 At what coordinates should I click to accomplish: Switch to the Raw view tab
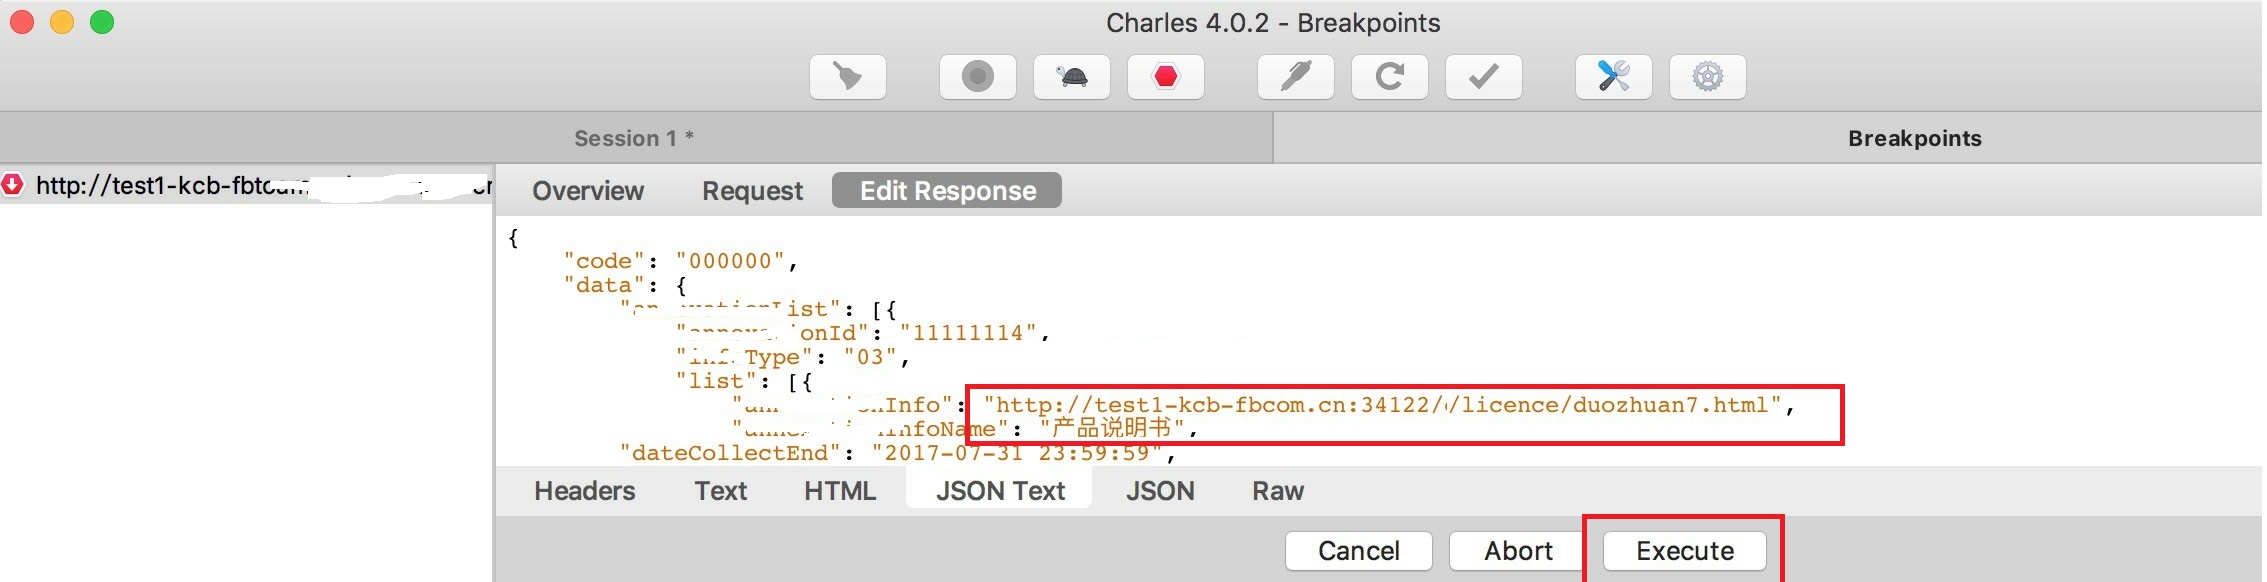pyautogui.click(x=1278, y=491)
